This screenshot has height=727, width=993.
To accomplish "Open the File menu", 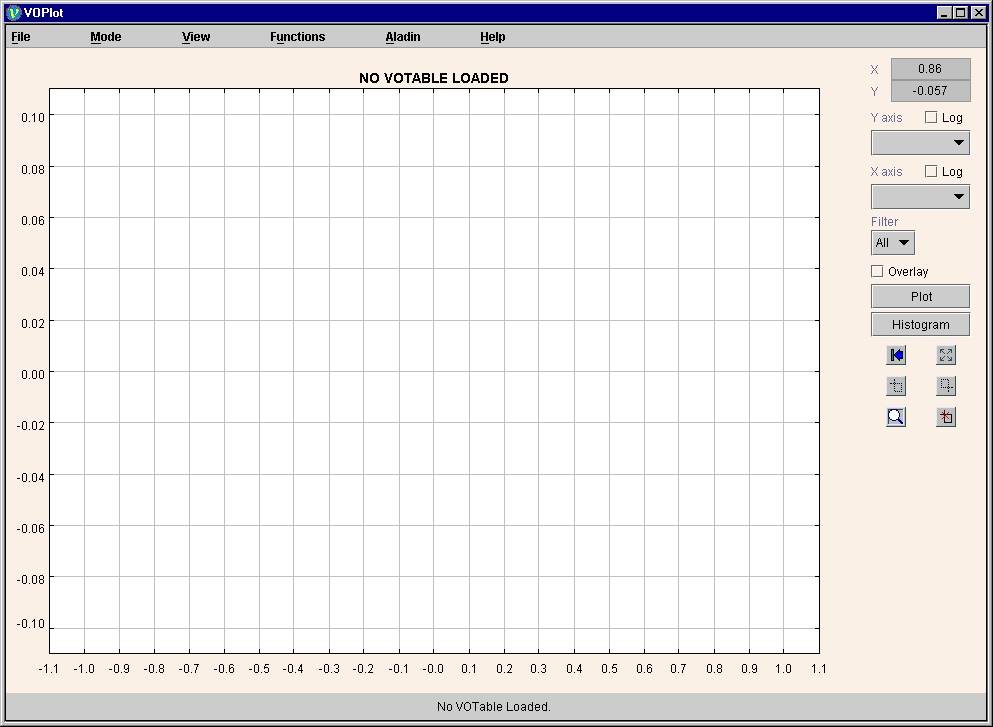I will tap(21, 37).
